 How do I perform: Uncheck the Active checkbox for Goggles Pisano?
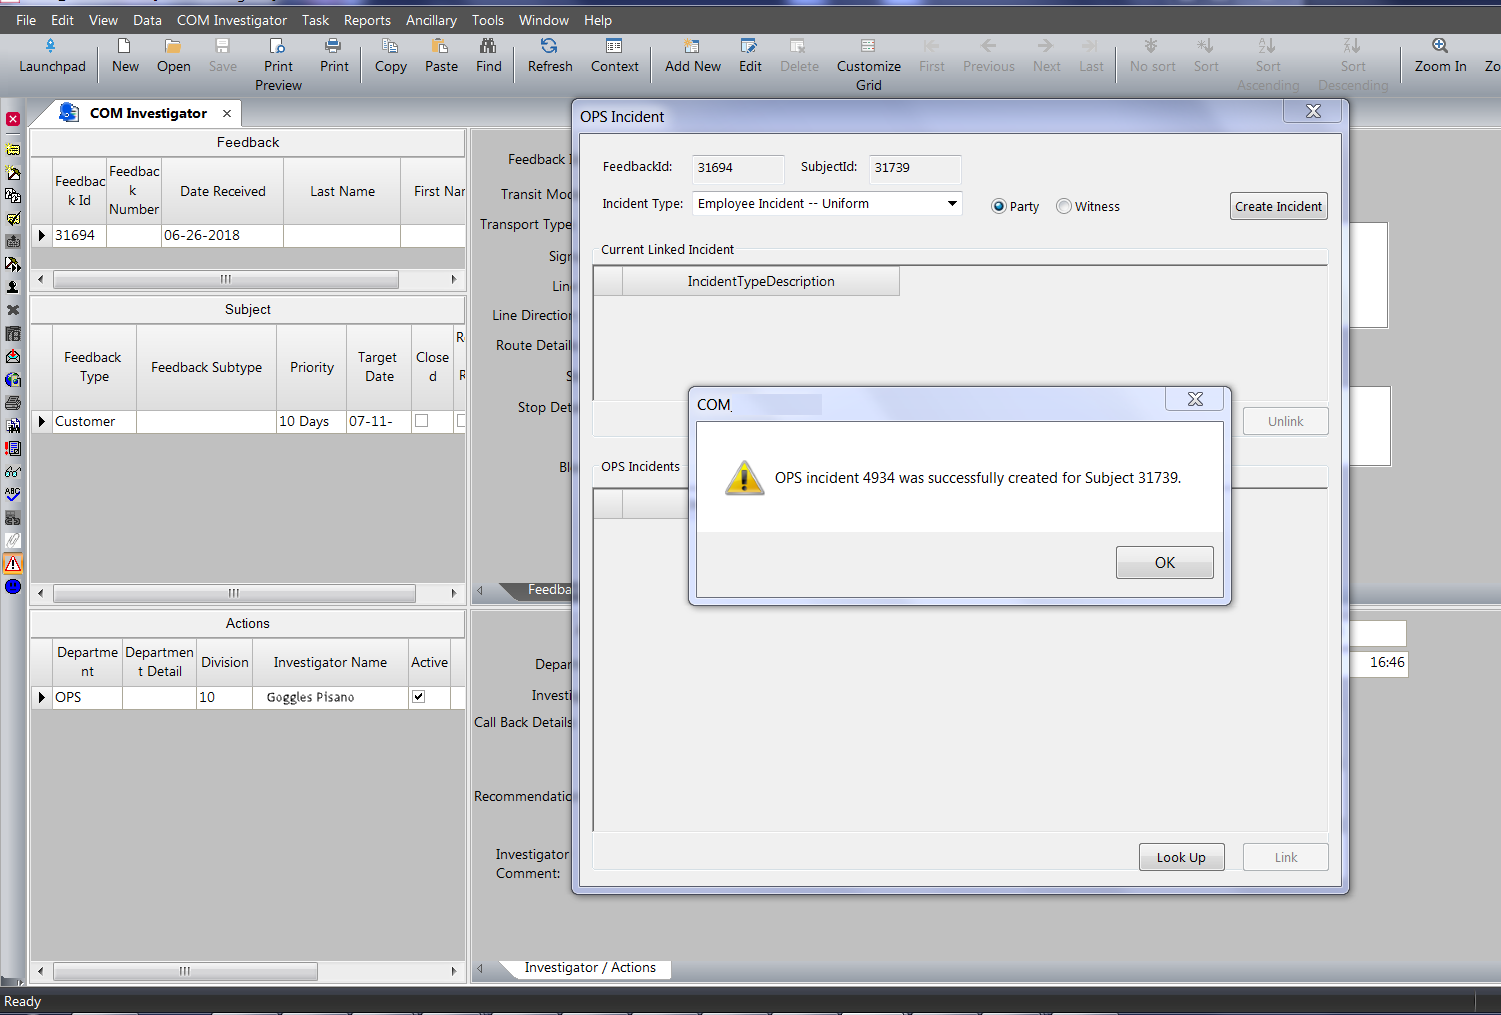(x=418, y=697)
